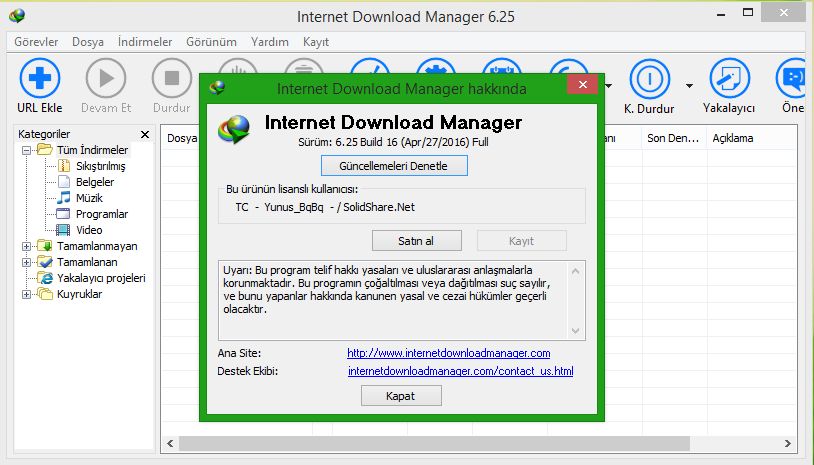Click the Tamamlanan checkmark folder icon
Screen dimensions: 814x465
45,262
